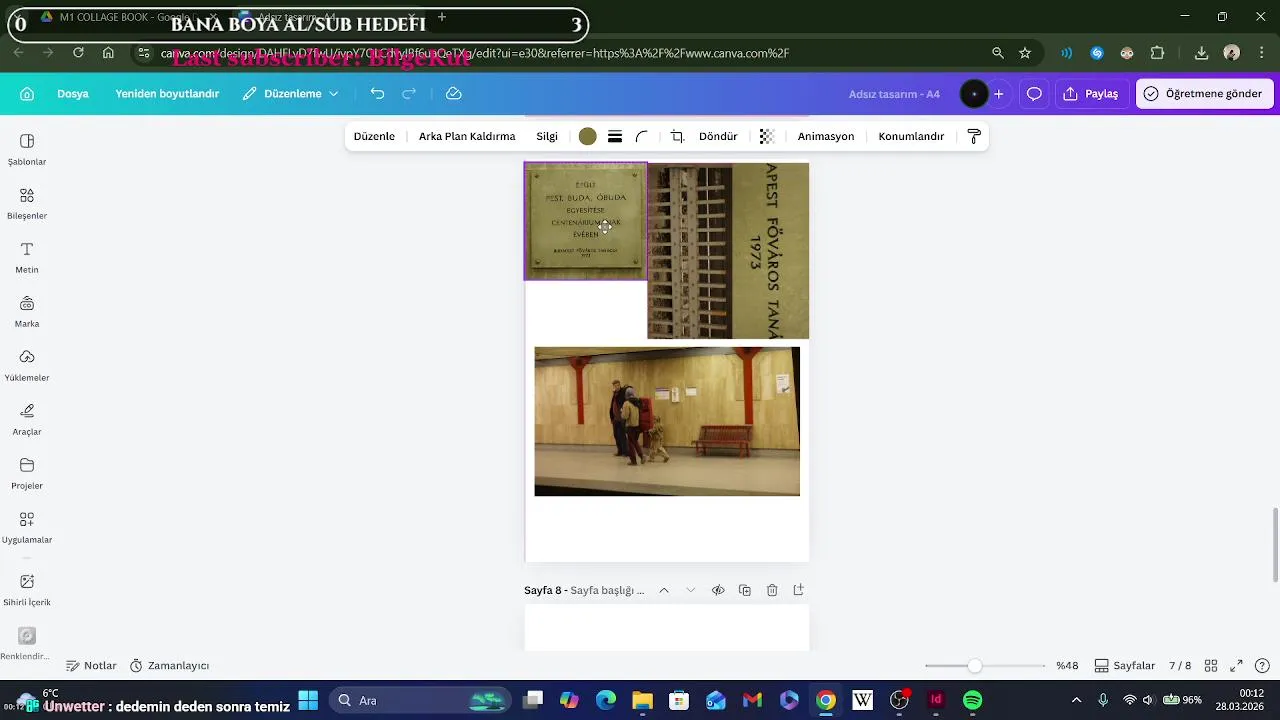
Task: Open Yeniden boyutlandır menu
Action: (167, 94)
